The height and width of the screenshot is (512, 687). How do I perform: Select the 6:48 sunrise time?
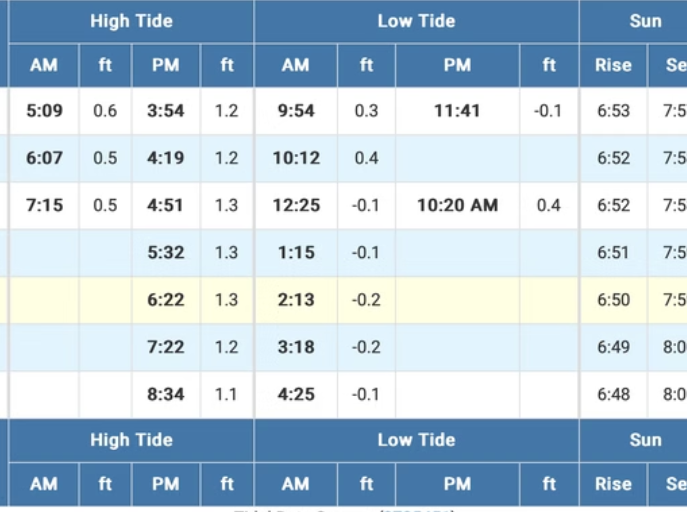point(613,395)
